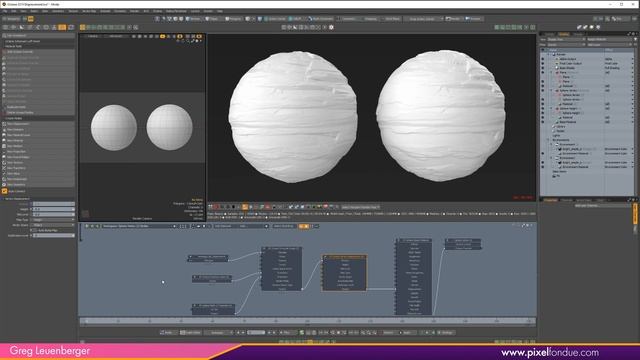Open the Render menu
Image resolution: width=640 pixels, height=360 pixels.
coord(134,11)
